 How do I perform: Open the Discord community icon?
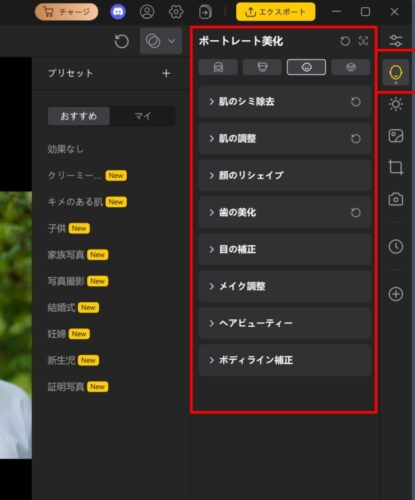[x=118, y=12]
